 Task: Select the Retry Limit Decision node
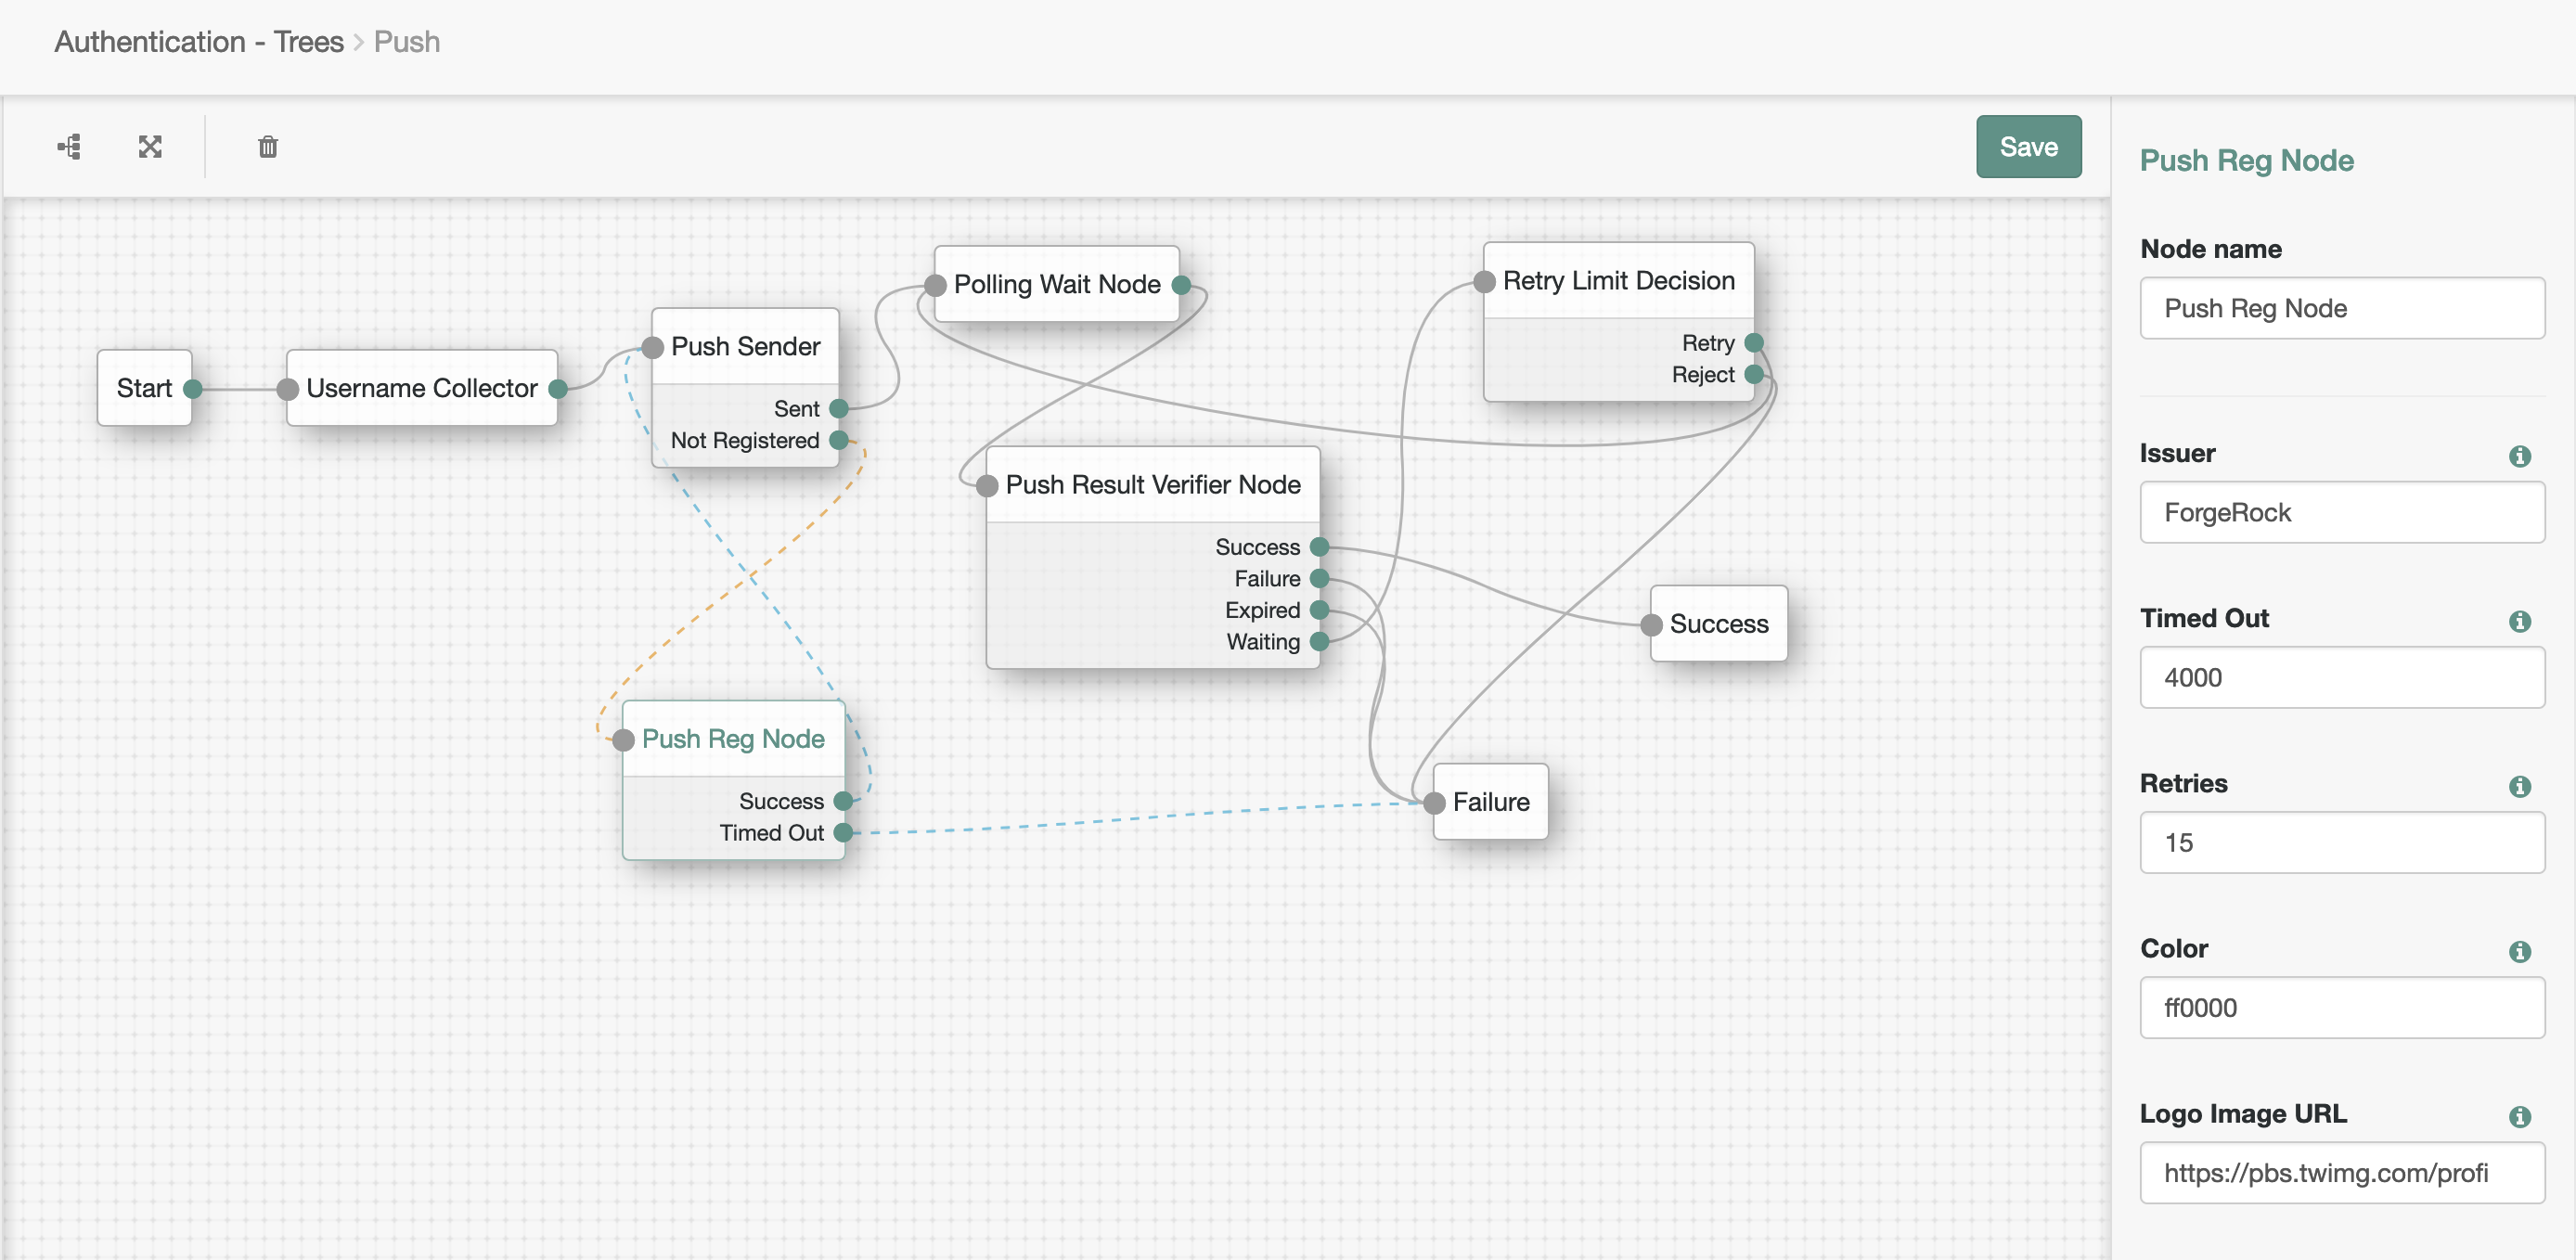tap(1618, 281)
